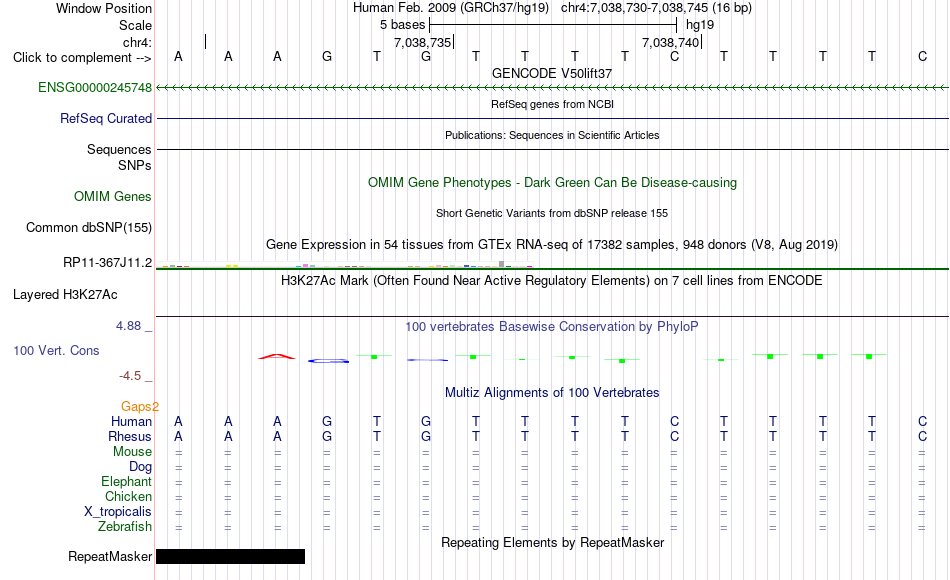The image size is (950, 580).
Task: Click the Chicken alignment row label
Action: (128, 496)
